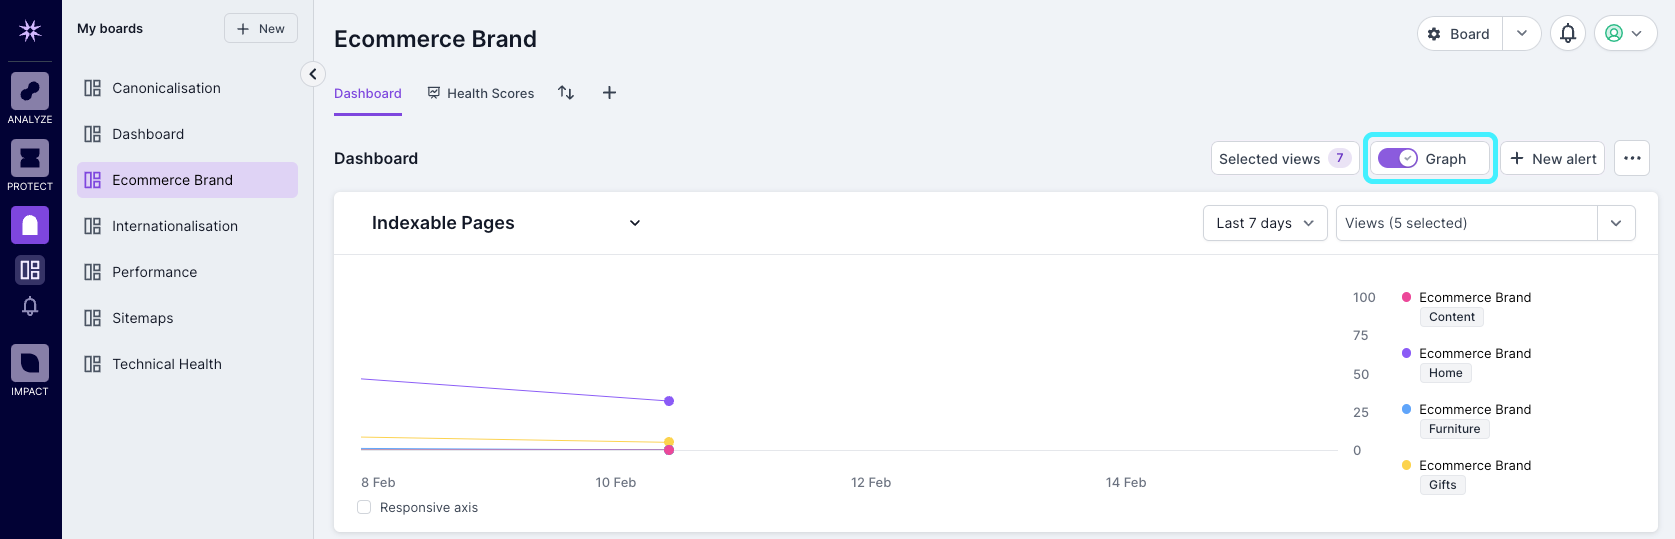Add a new tab with plus icon
Screen dimensions: 1675x539
(609, 93)
